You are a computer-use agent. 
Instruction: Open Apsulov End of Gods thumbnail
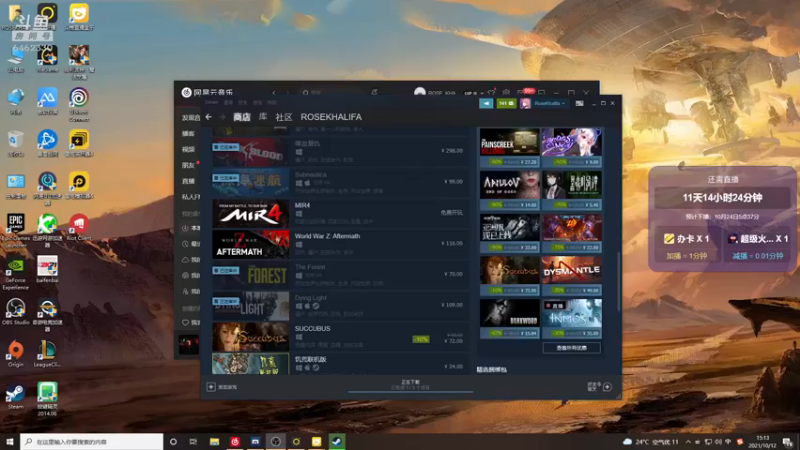509,190
